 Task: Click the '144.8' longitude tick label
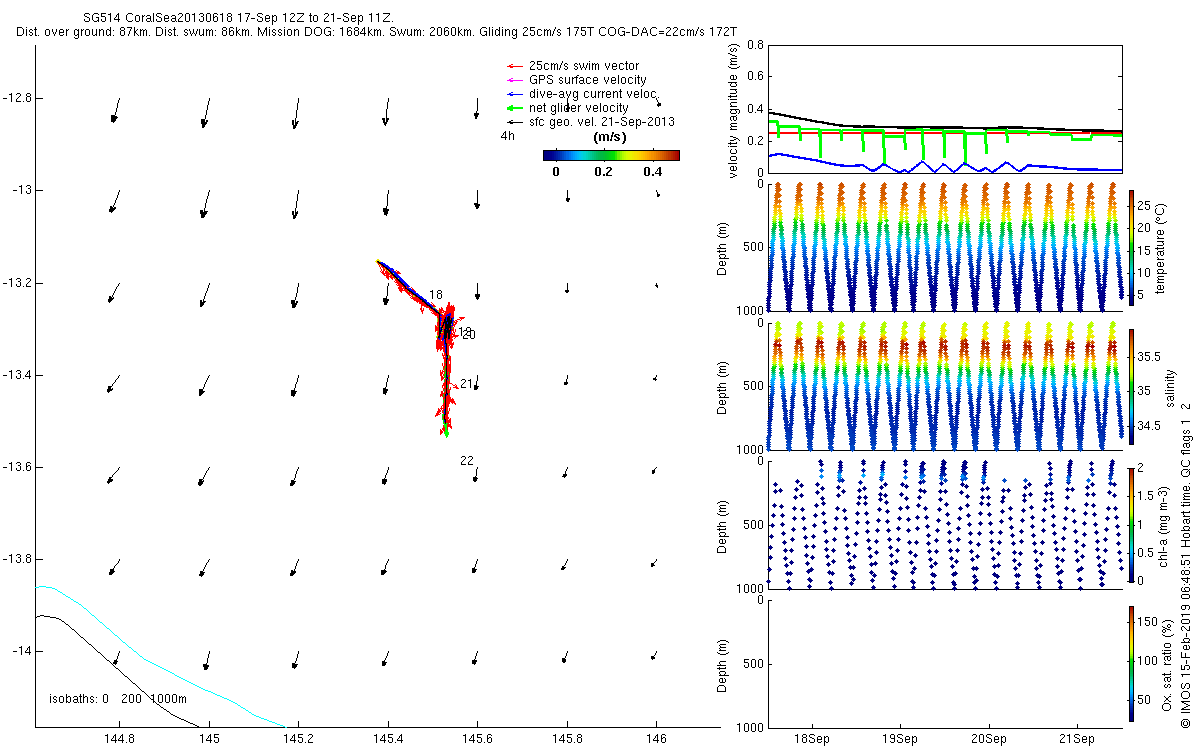pos(119,739)
